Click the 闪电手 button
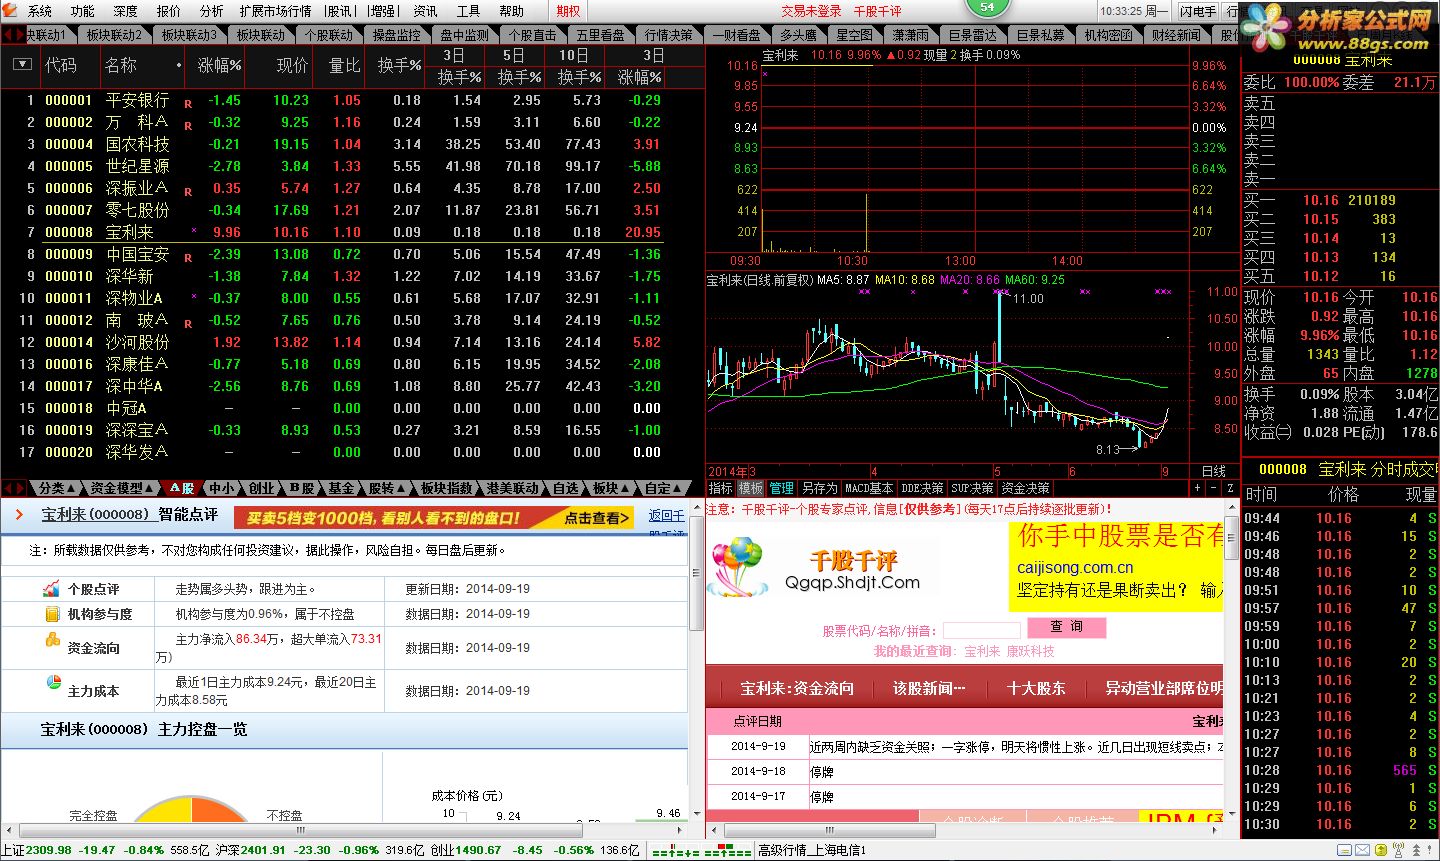The width and height of the screenshot is (1440, 861). 1198,11
